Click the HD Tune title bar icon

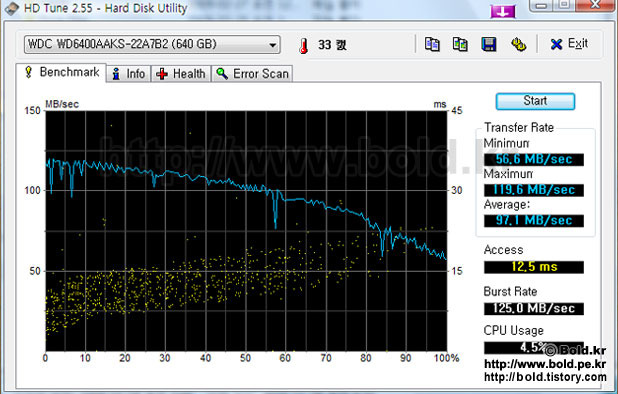coord(11,8)
